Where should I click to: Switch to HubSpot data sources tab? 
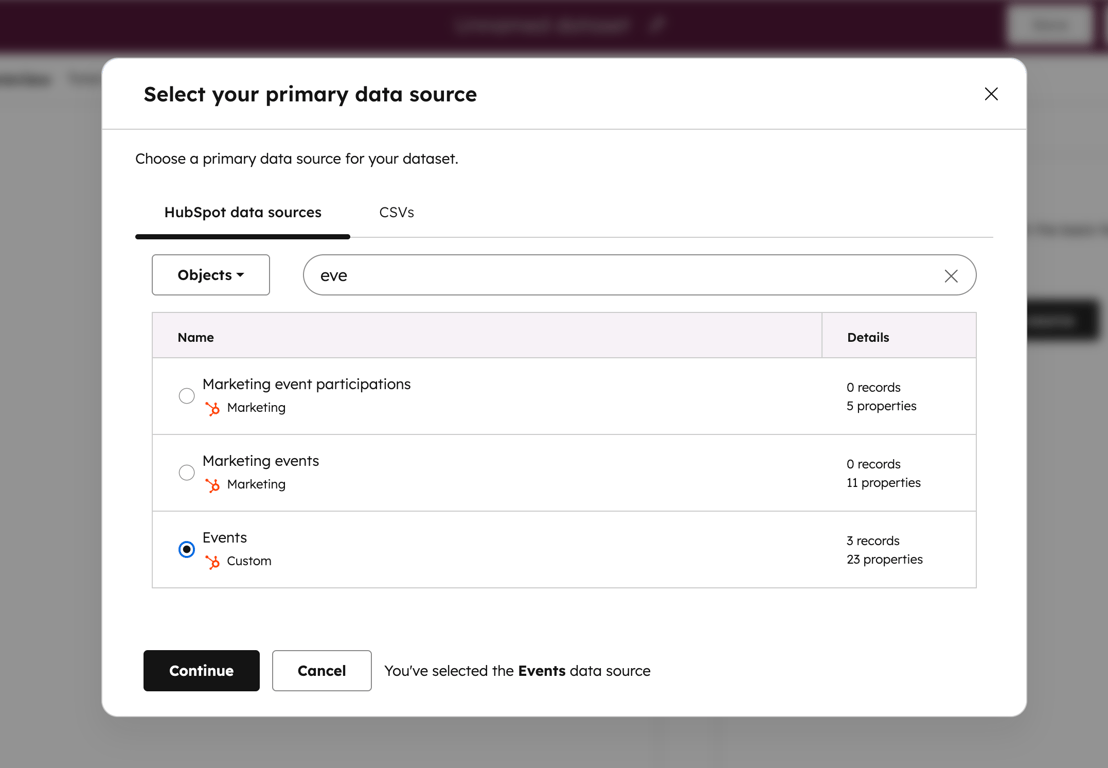click(x=243, y=212)
